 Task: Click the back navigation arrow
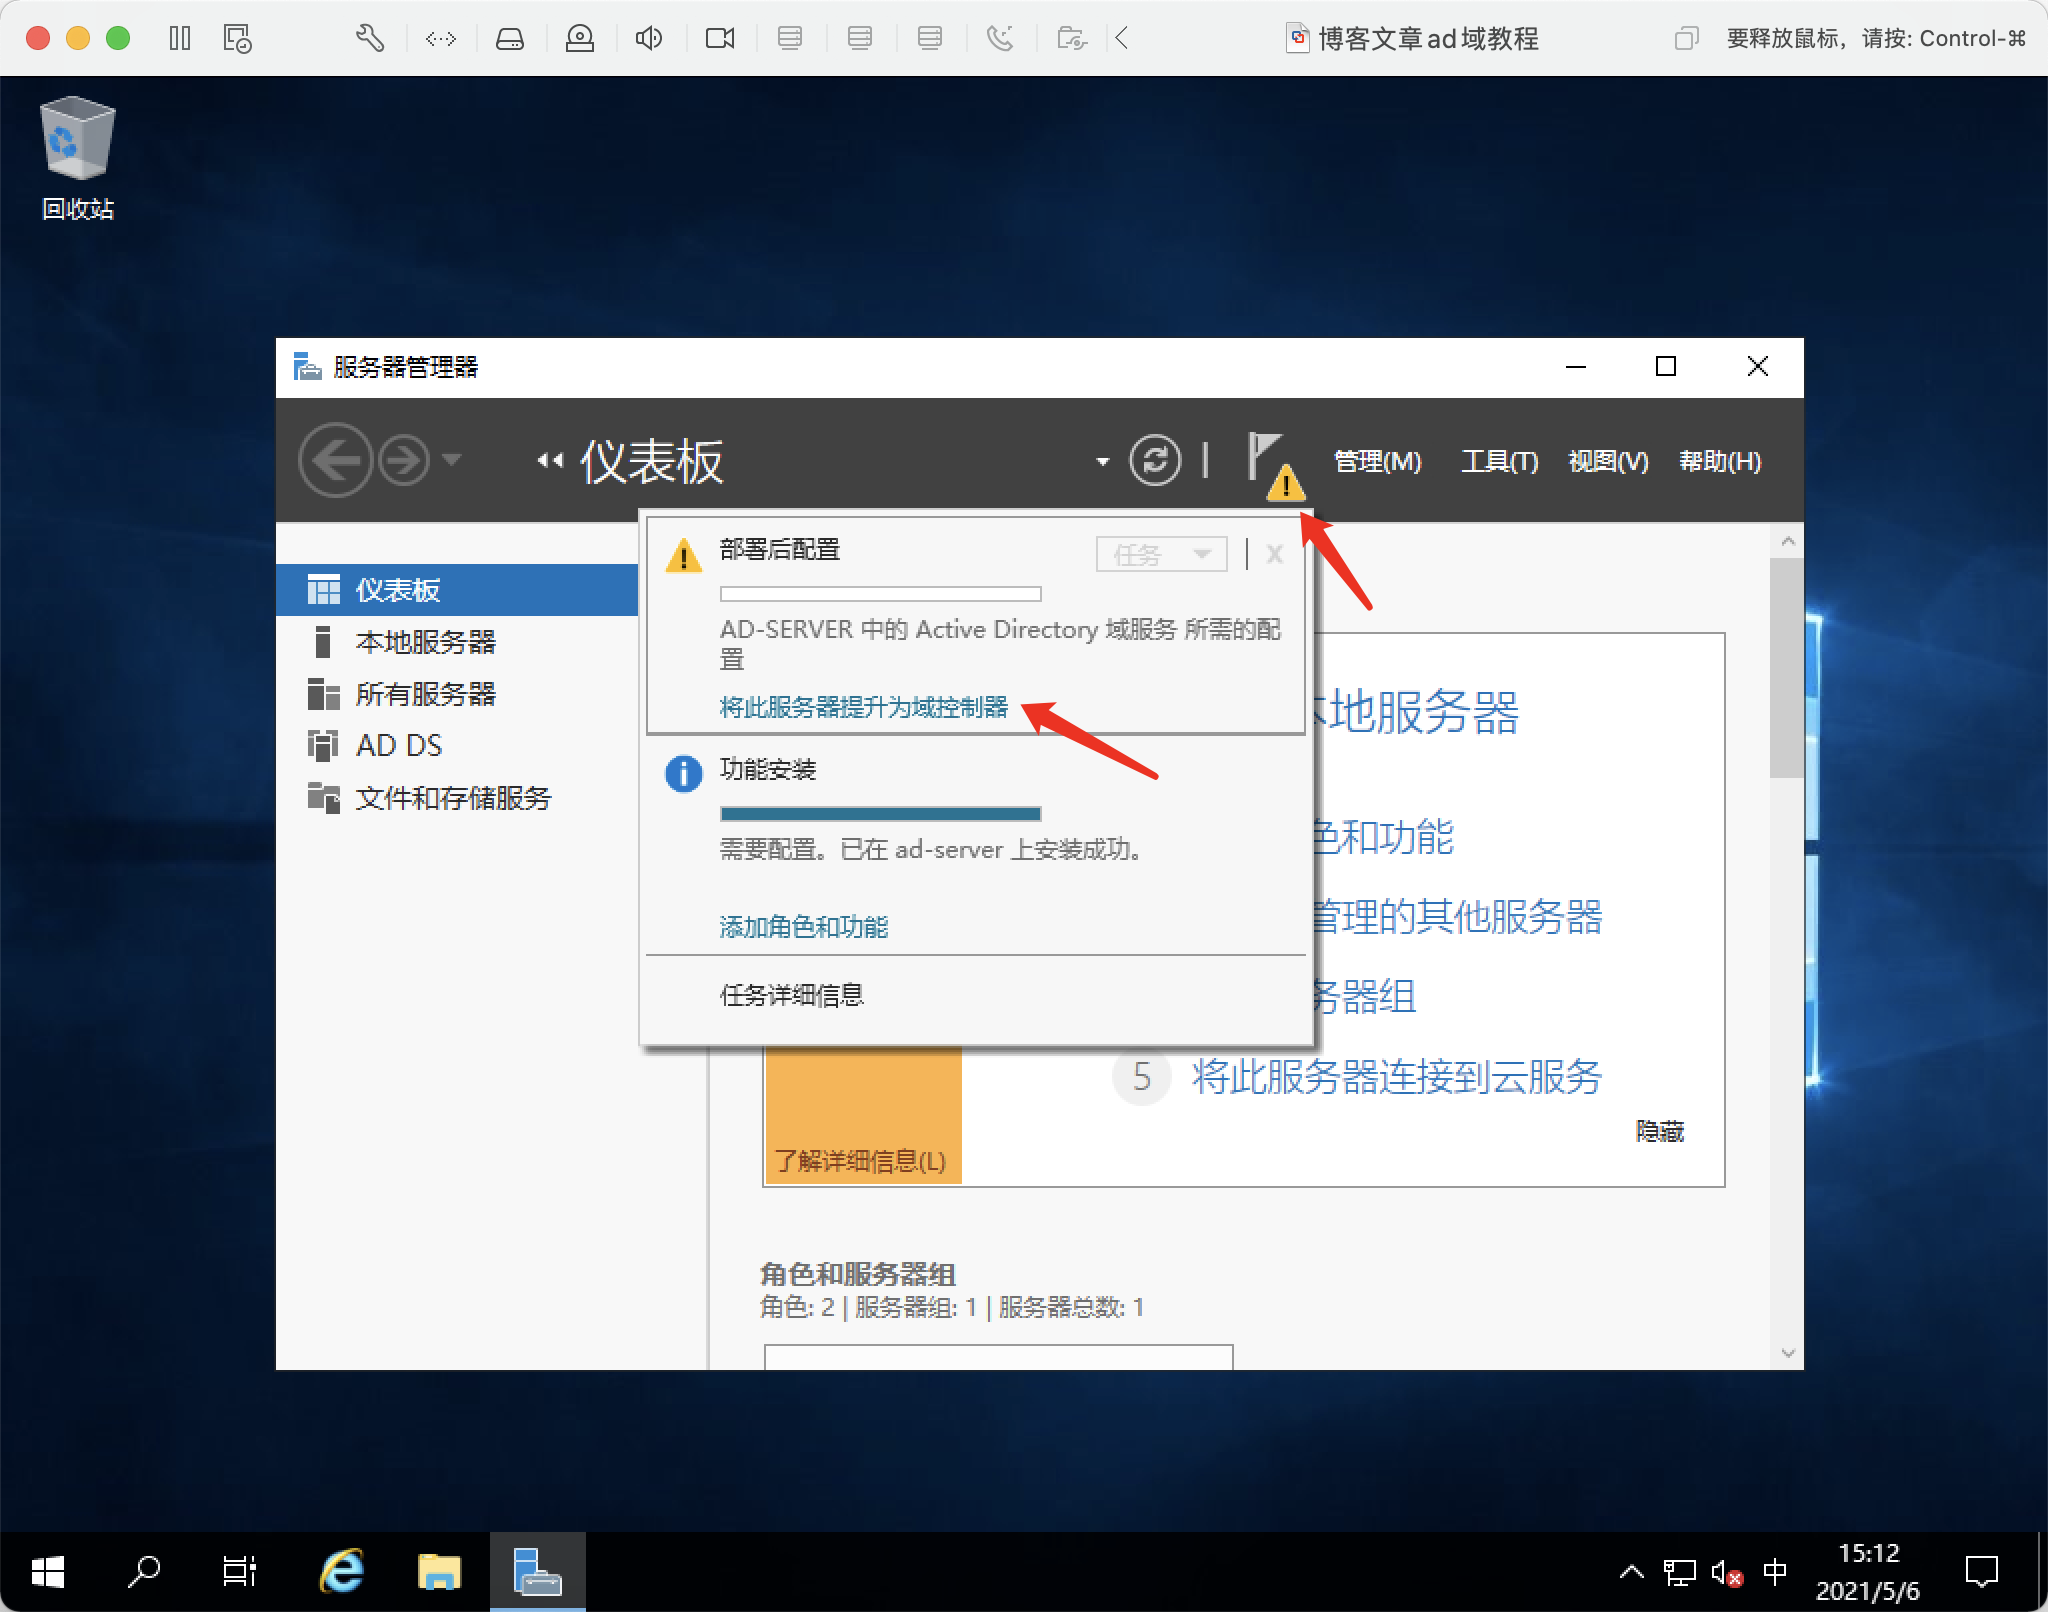coord(334,461)
